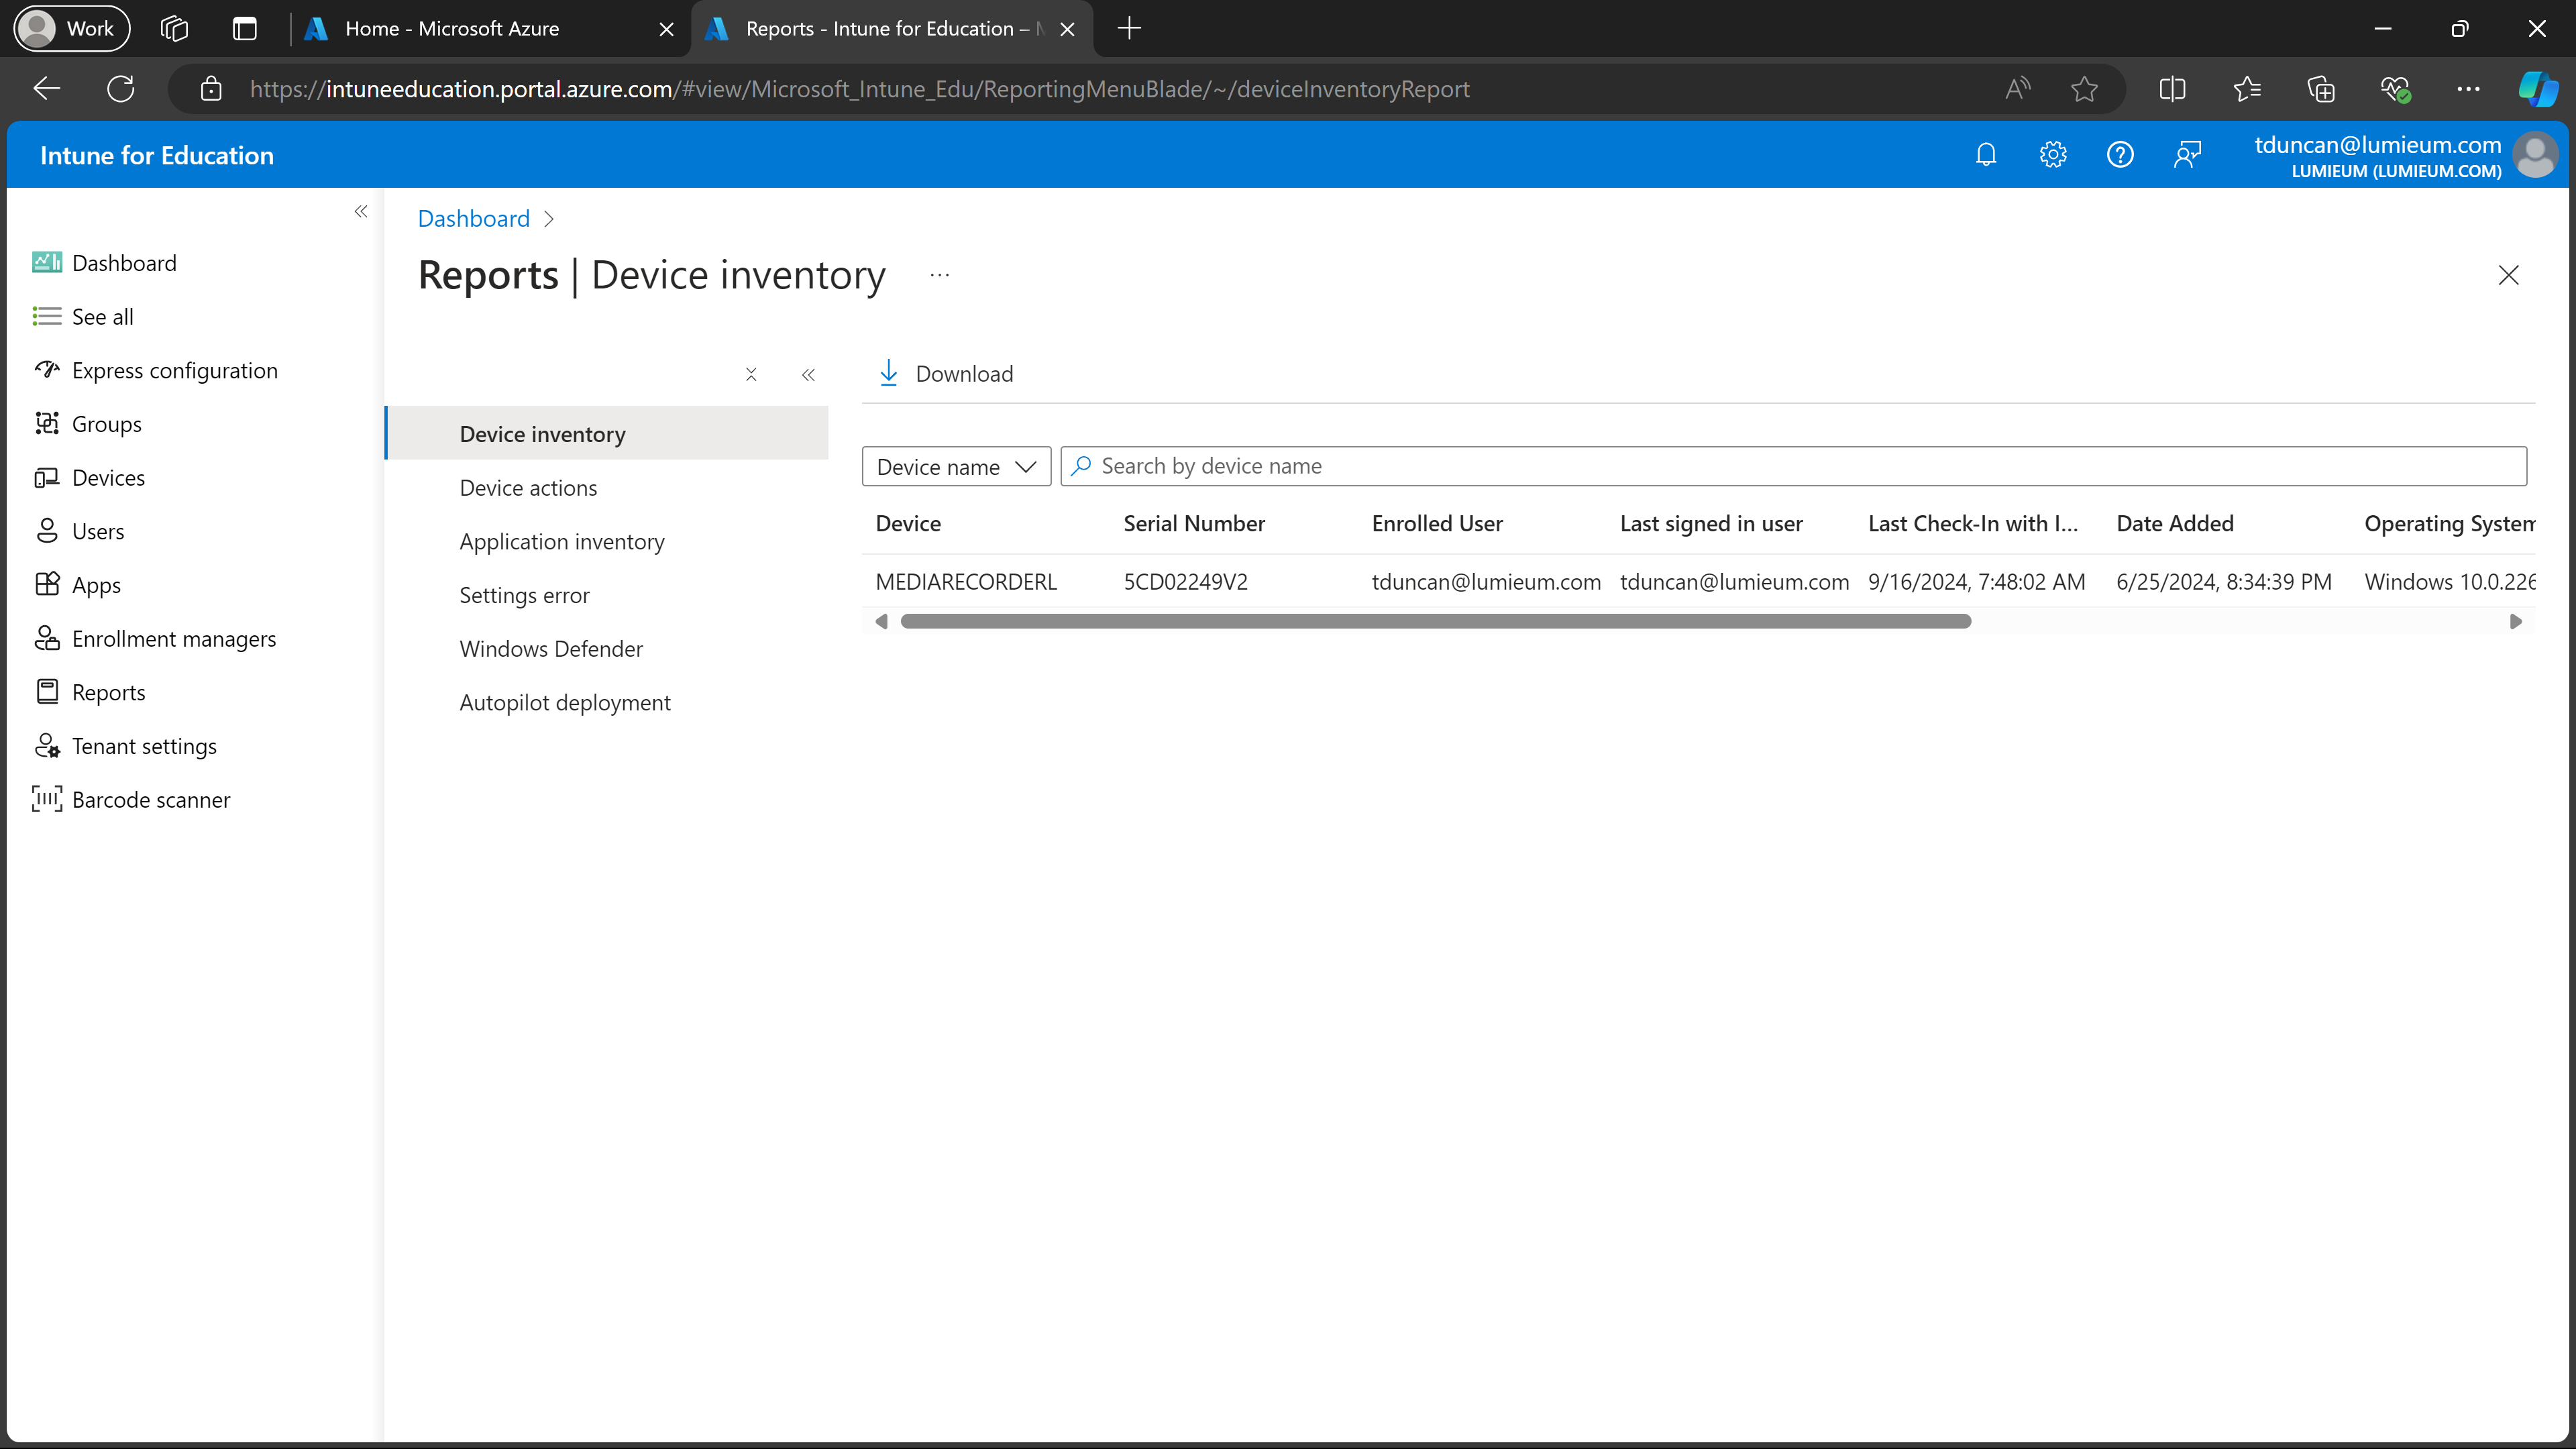The height and width of the screenshot is (1449, 2576).
Task: Click the browser refresh icon
Action: click(121, 89)
